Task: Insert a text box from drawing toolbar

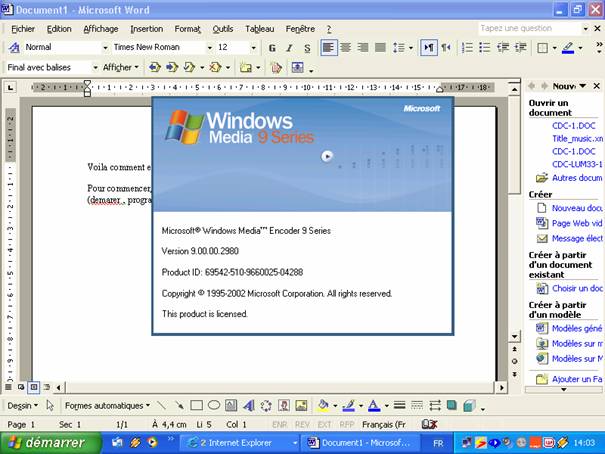Action: click(x=231, y=405)
